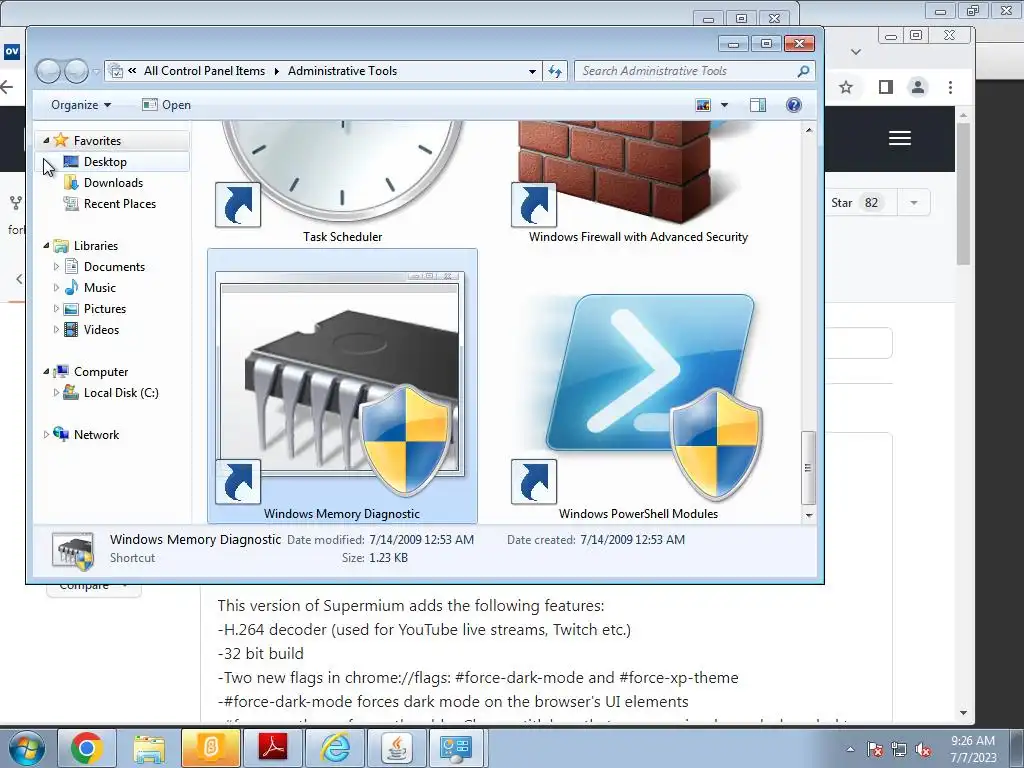Expand the Local Disk (C:) node
1024x768 pixels.
56,392
